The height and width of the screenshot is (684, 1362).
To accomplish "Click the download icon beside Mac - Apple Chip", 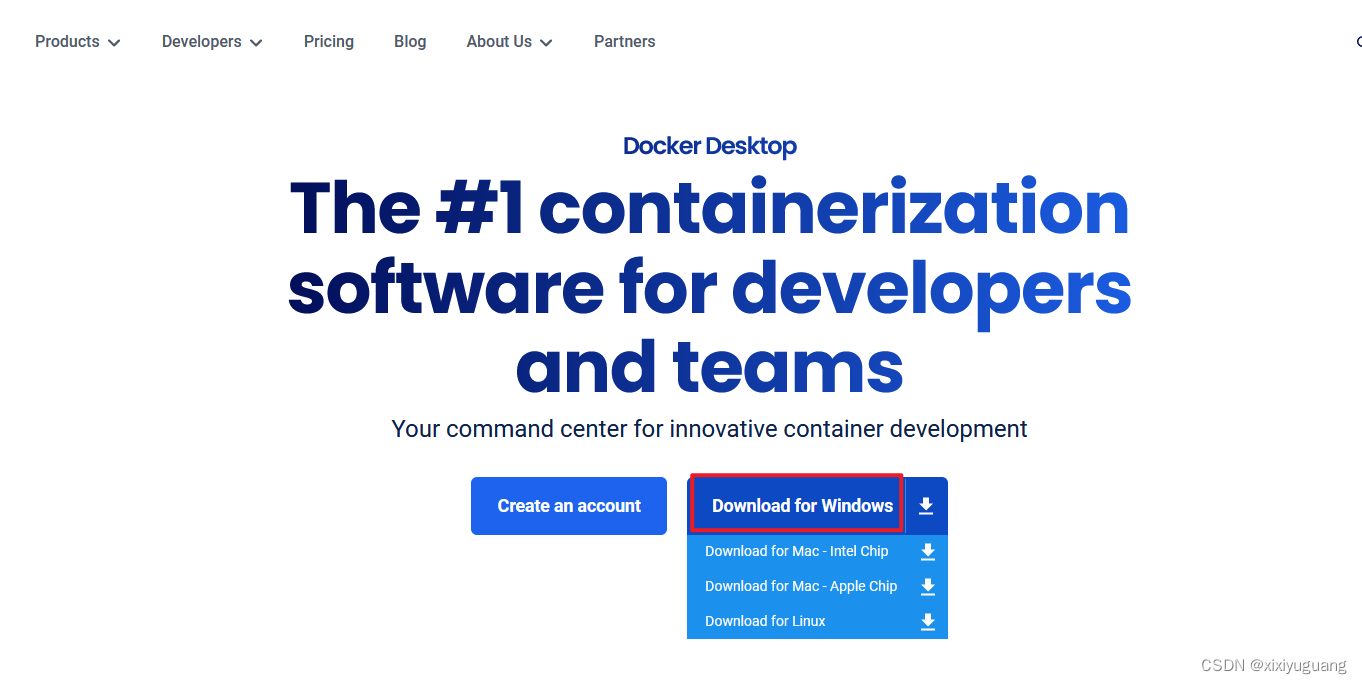I will click(927, 586).
